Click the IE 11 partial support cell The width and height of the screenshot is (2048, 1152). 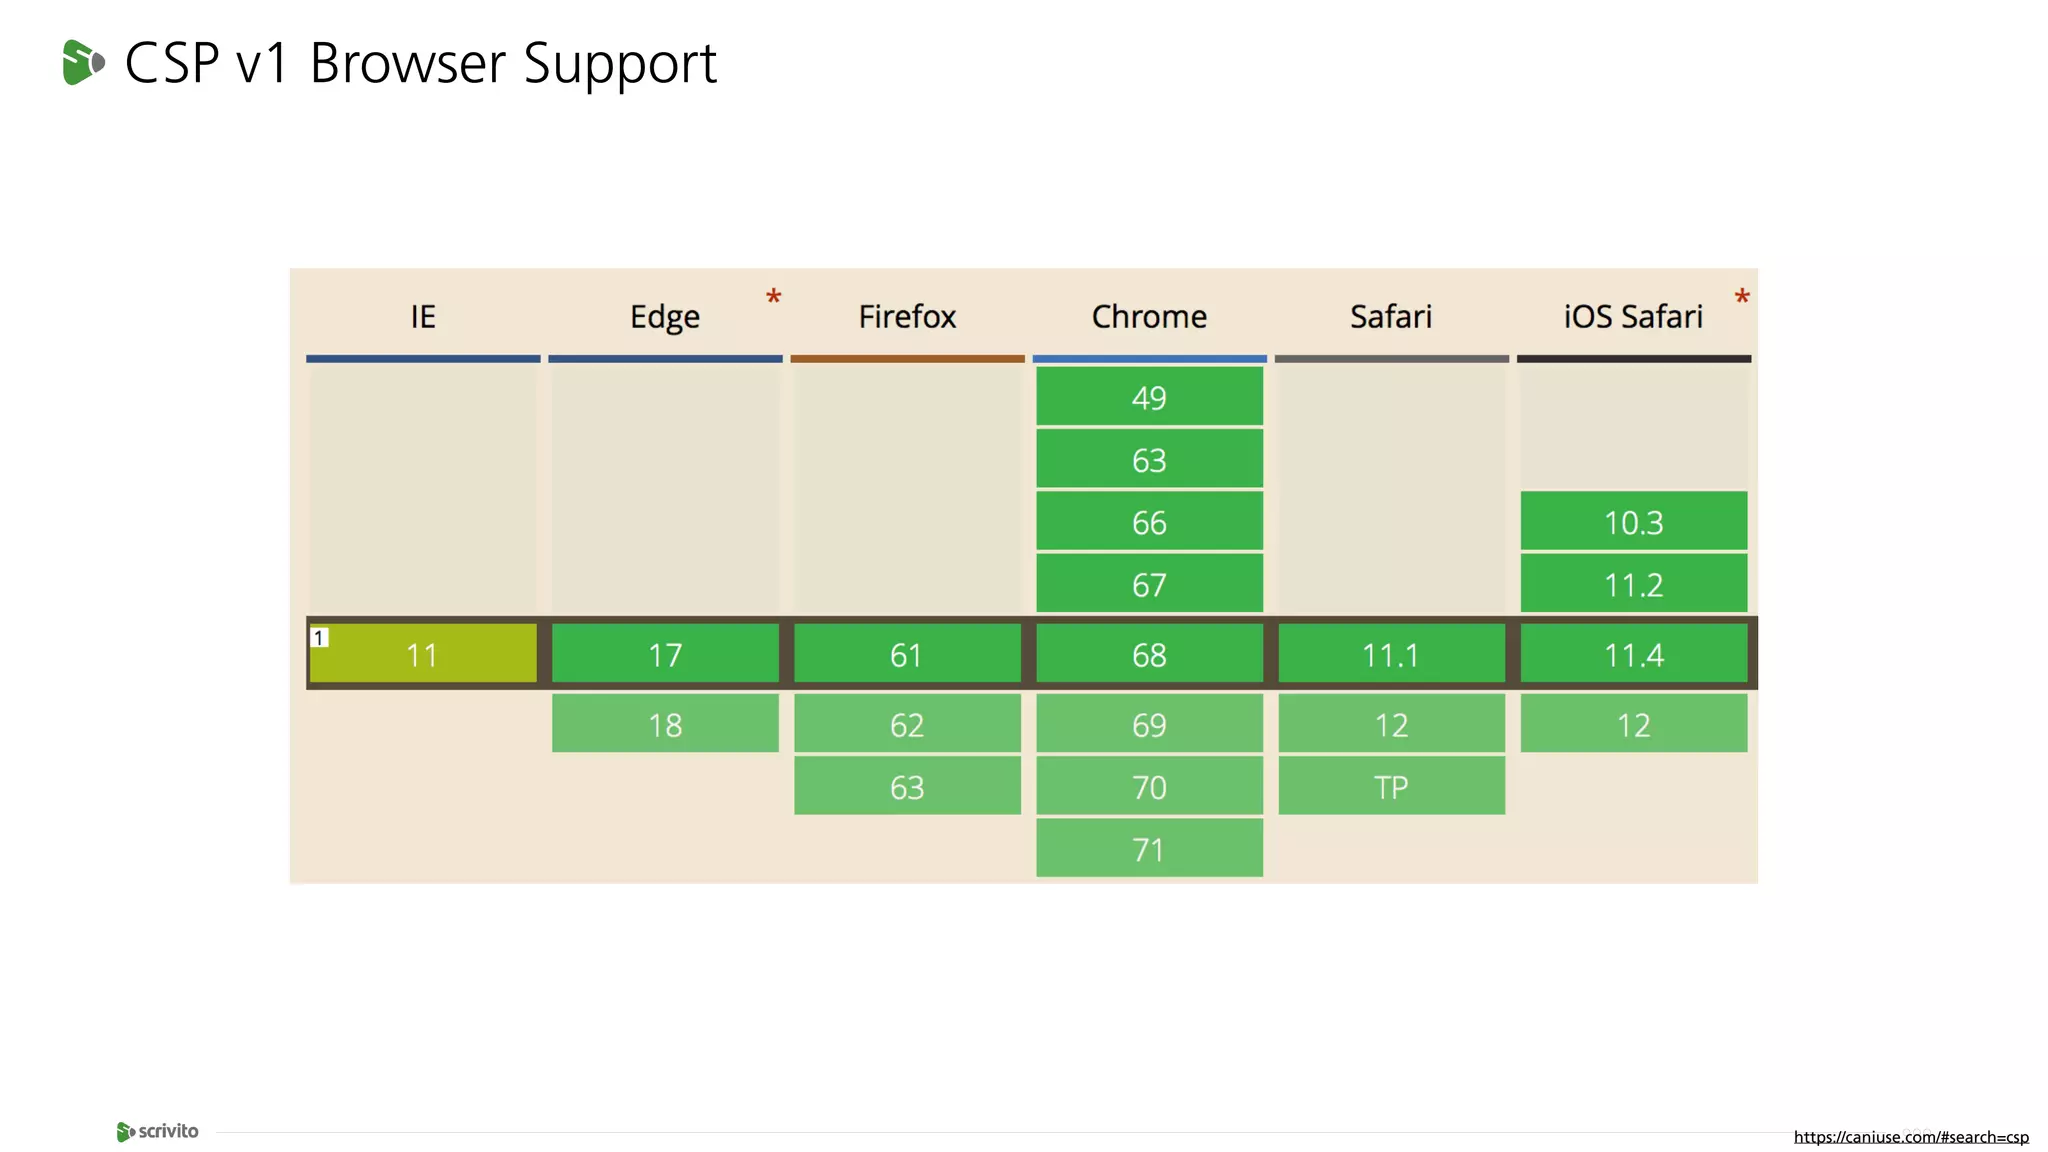click(423, 655)
